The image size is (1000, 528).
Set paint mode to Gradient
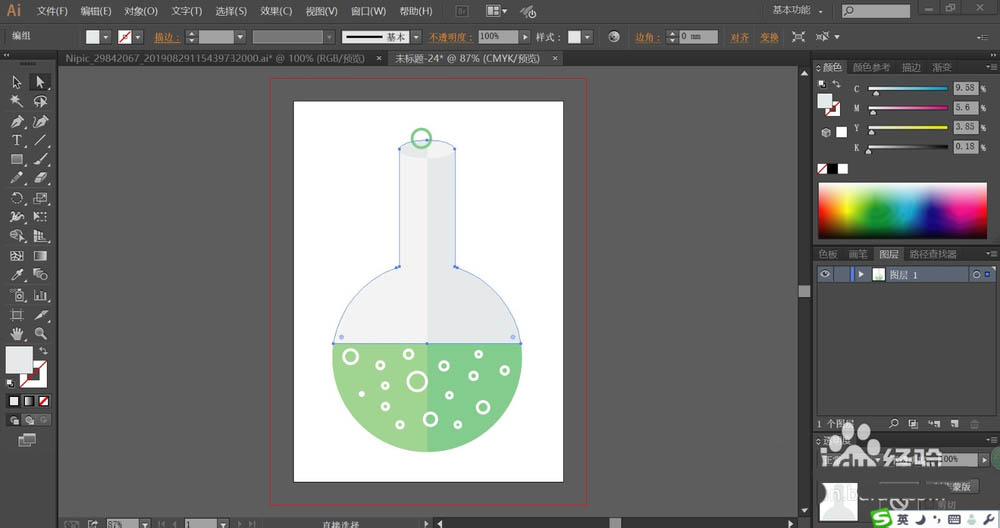(x=29, y=401)
